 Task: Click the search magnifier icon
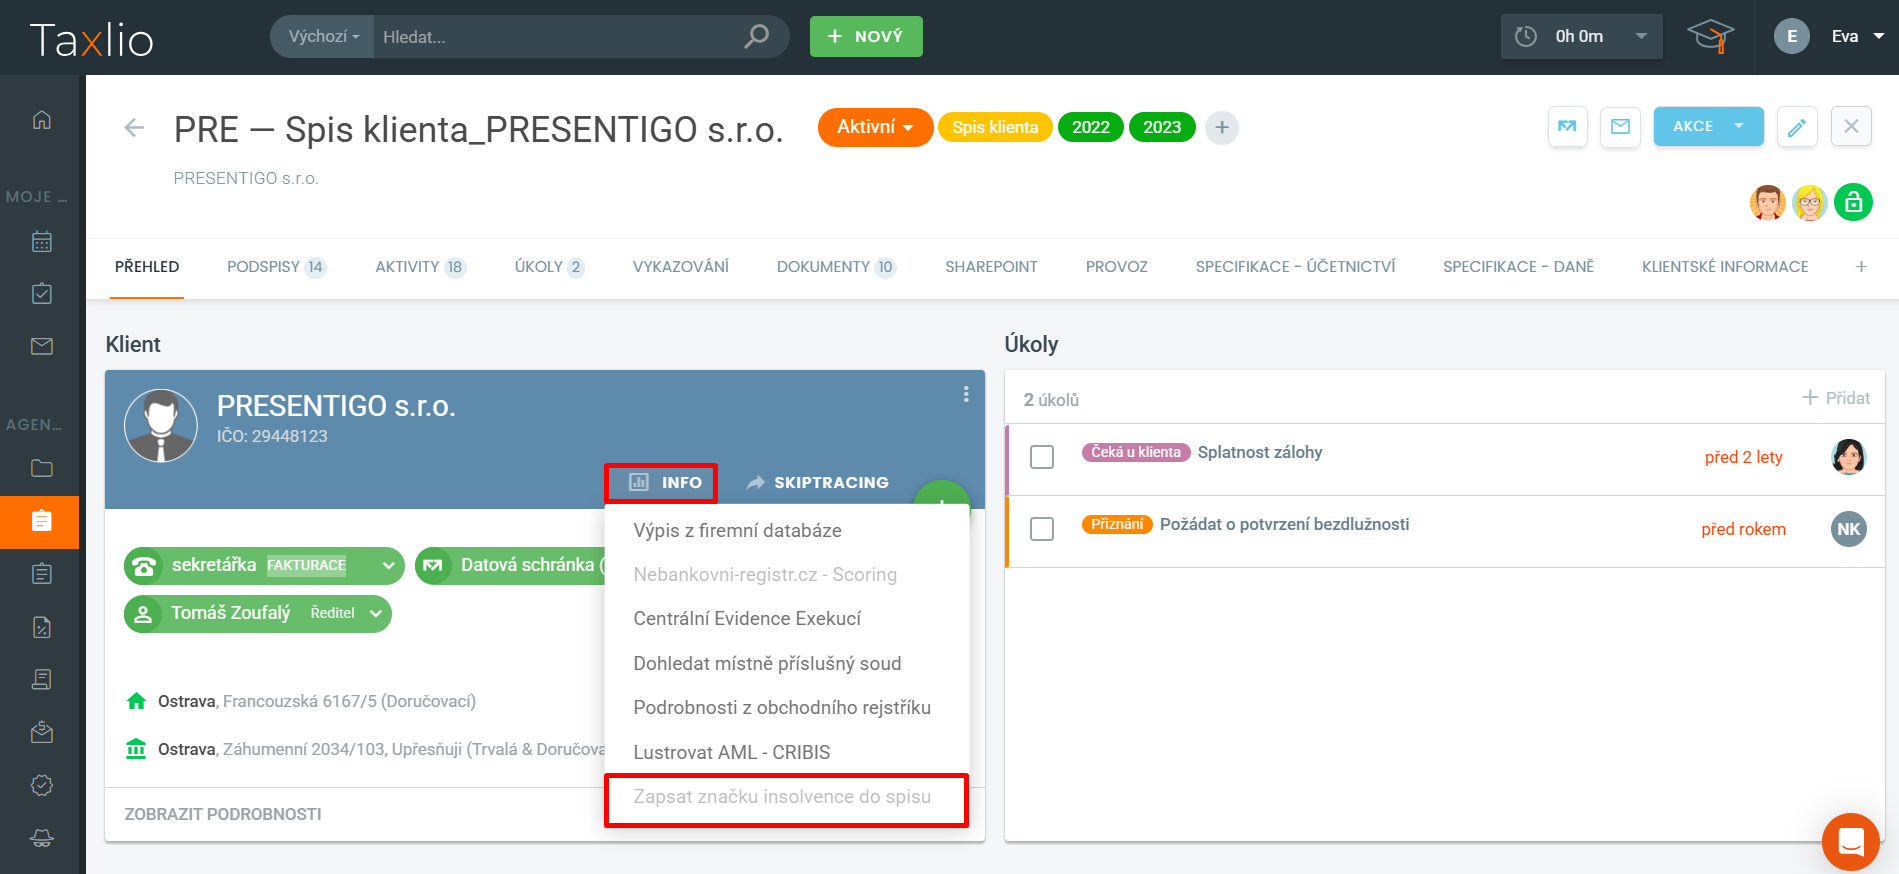click(757, 36)
